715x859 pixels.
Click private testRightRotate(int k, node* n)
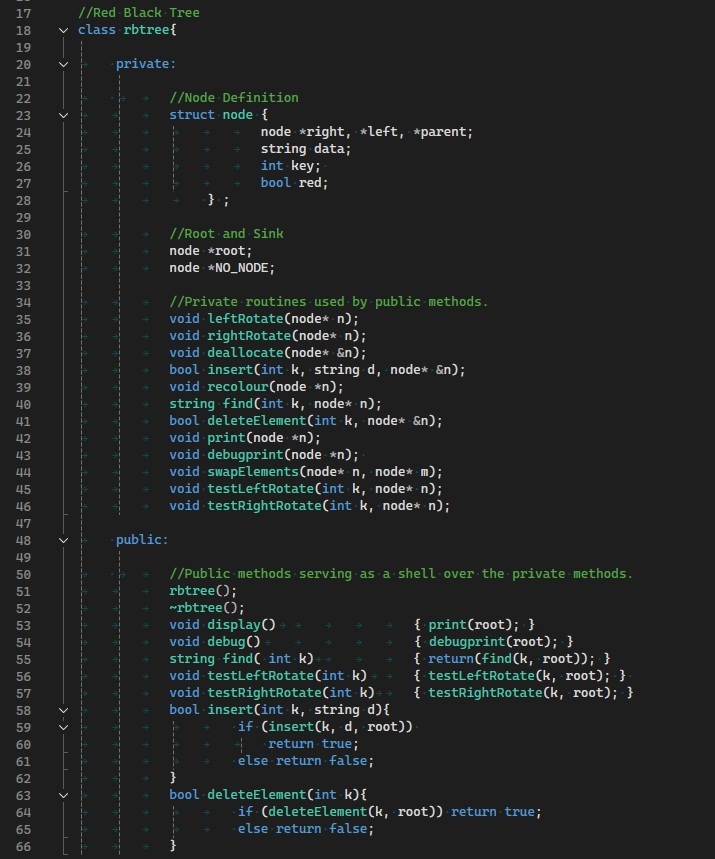(310, 505)
